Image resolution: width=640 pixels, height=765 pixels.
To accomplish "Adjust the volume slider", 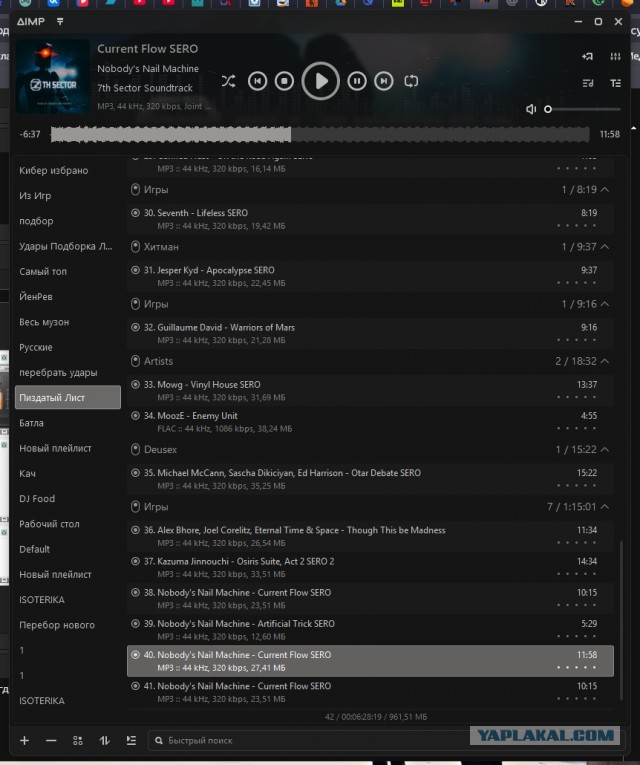I will [x=582, y=109].
